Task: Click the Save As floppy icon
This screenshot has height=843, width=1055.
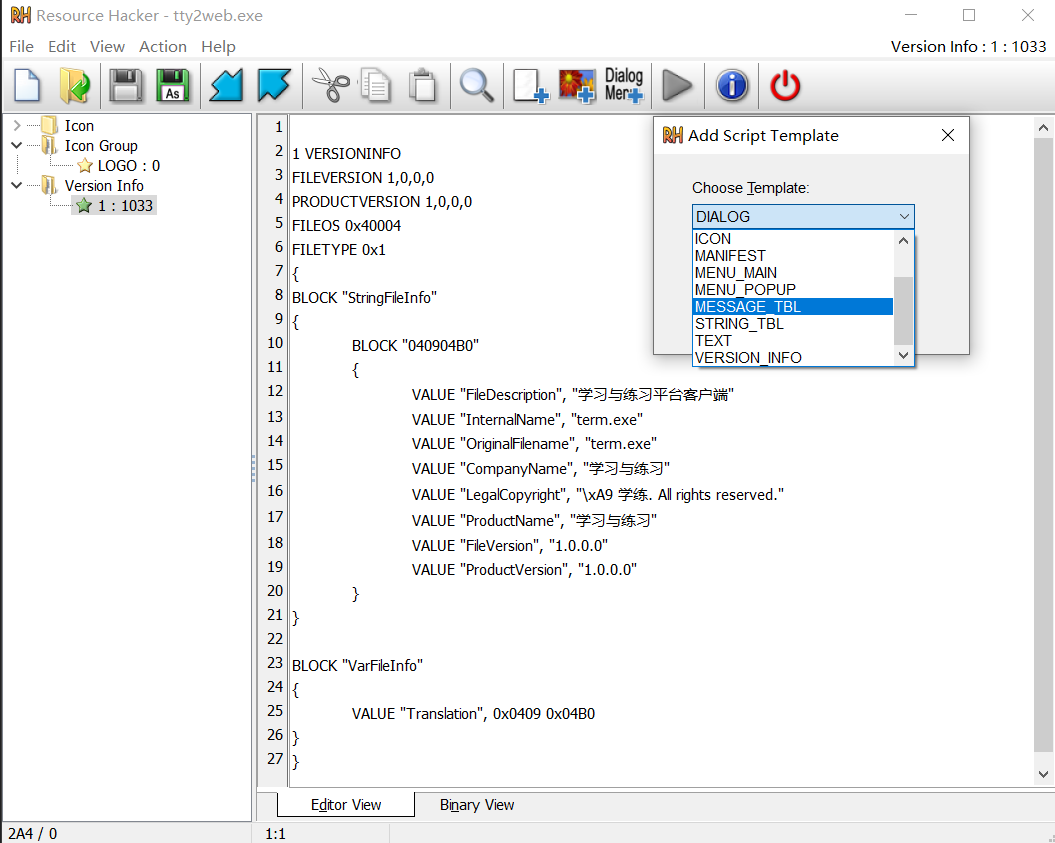Action: [173, 85]
